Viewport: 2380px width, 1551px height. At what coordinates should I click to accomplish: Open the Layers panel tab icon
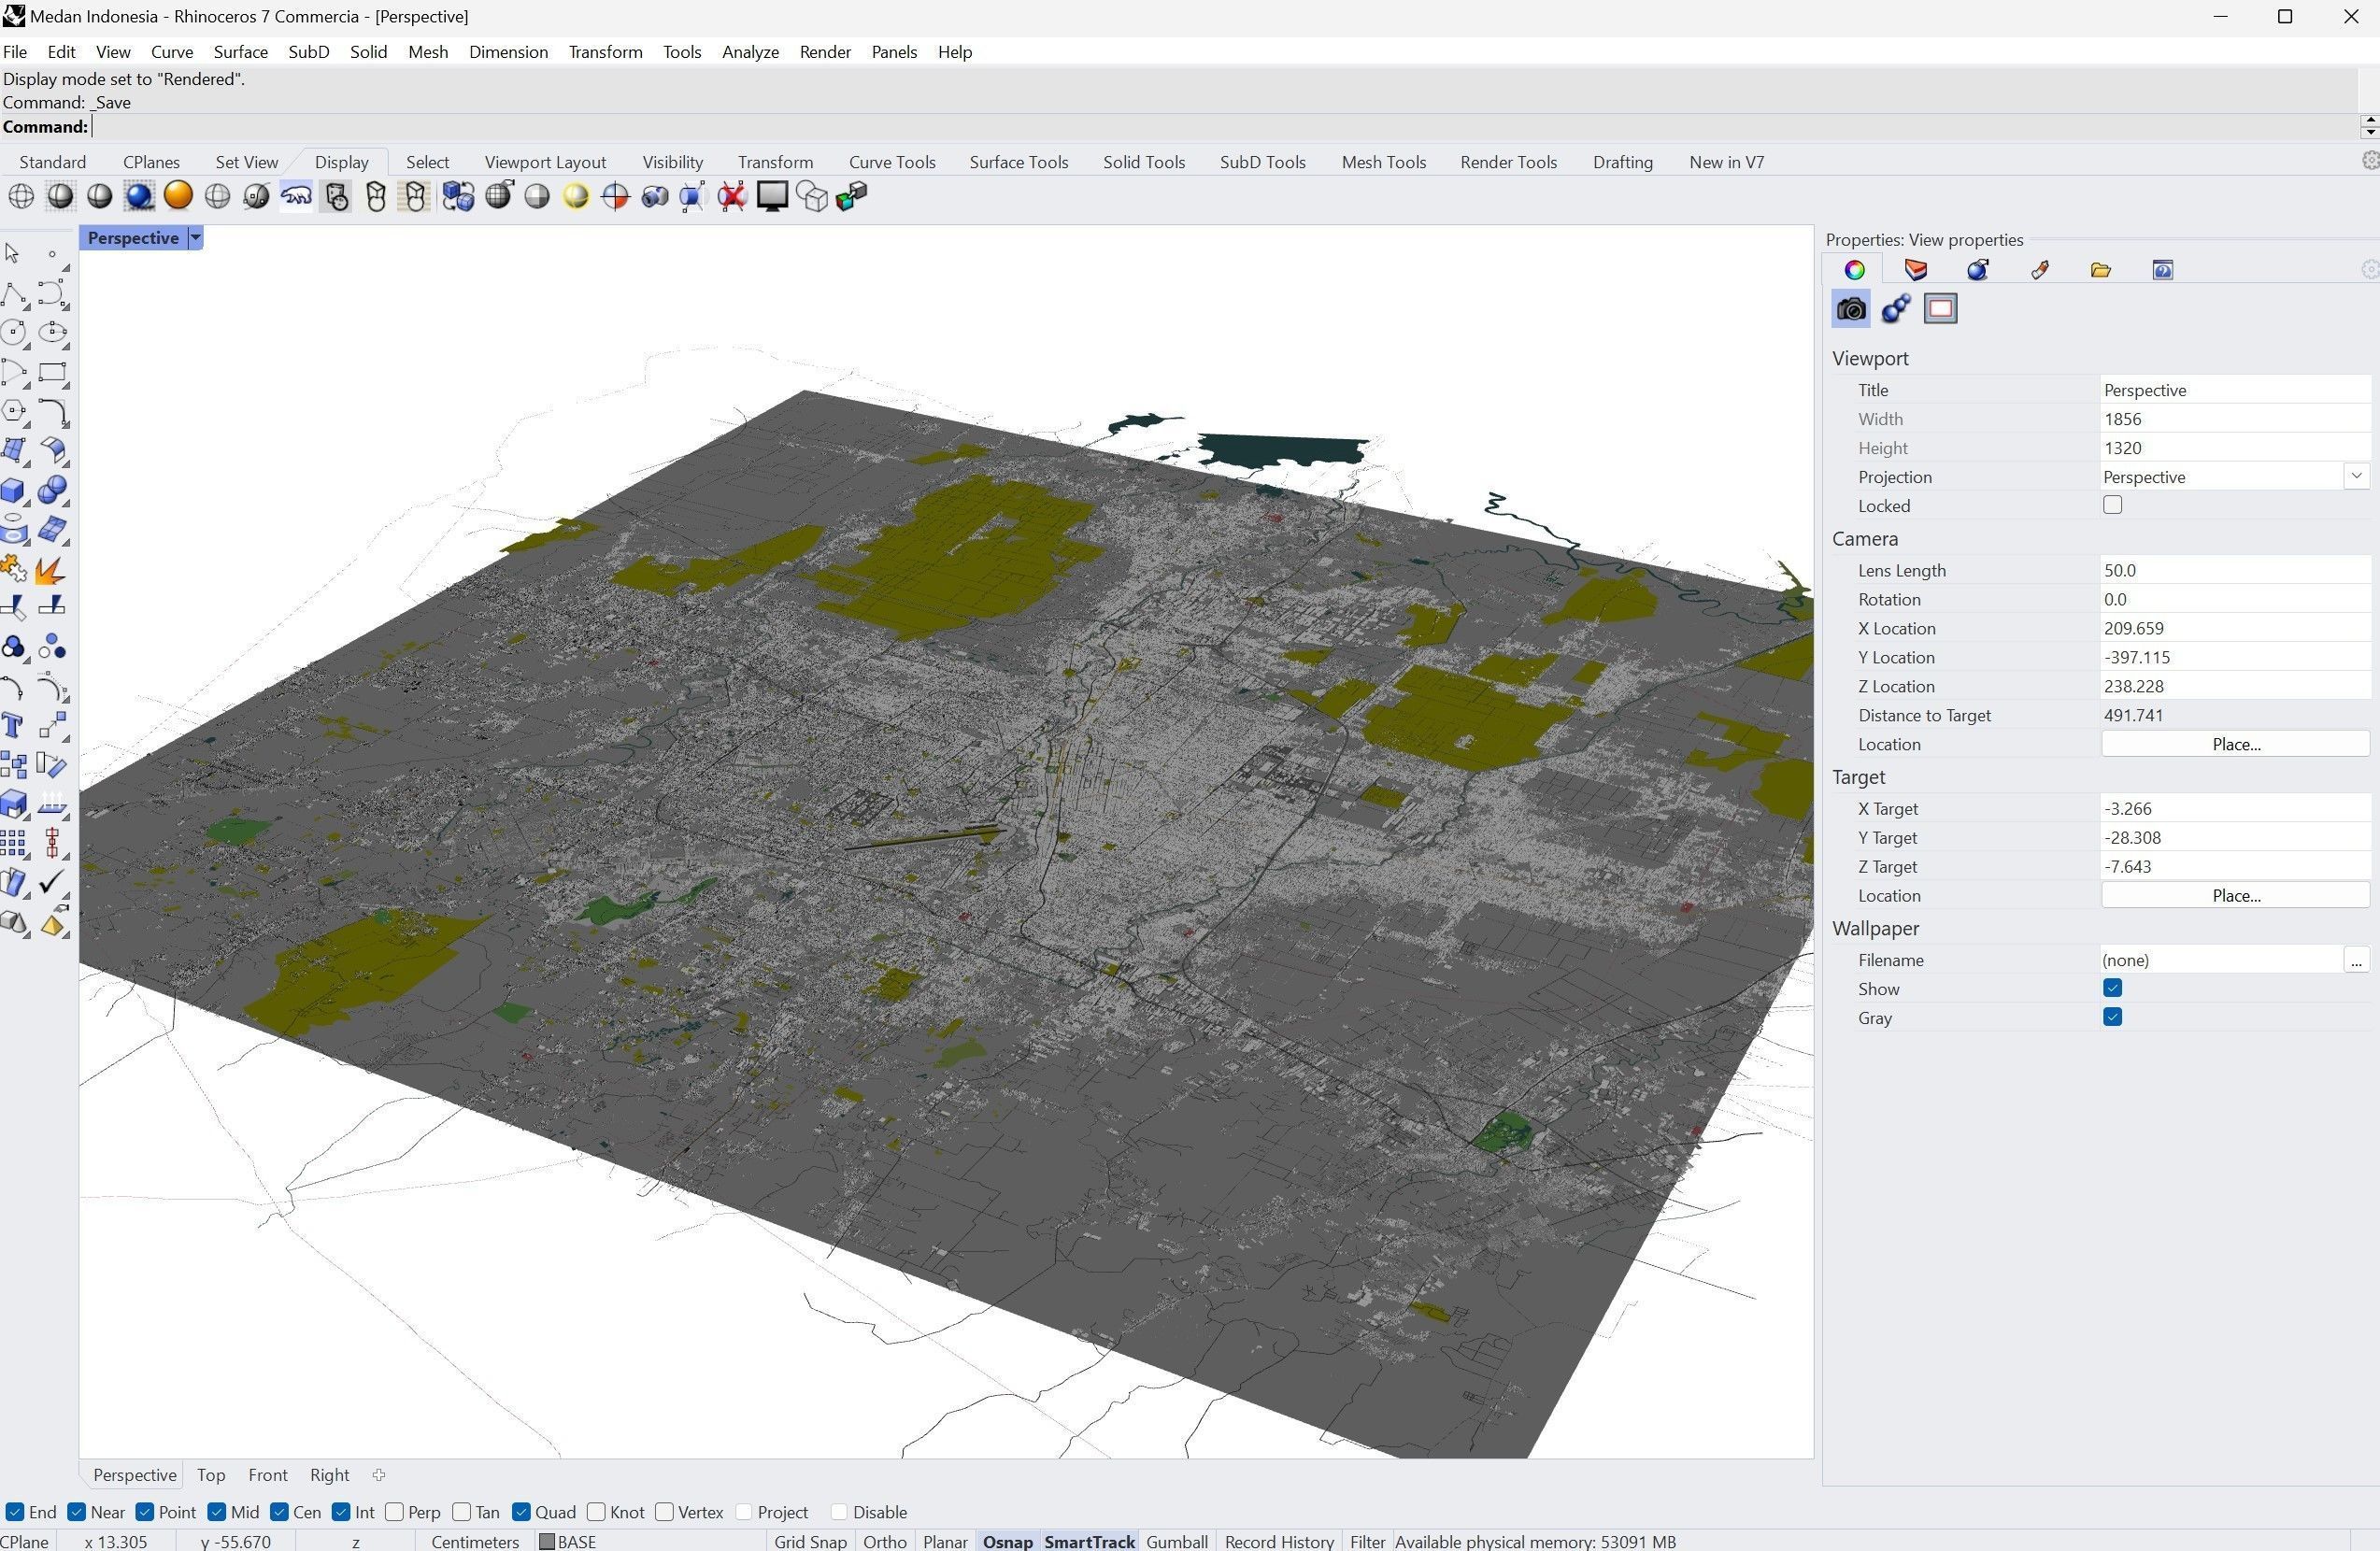tap(1915, 270)
